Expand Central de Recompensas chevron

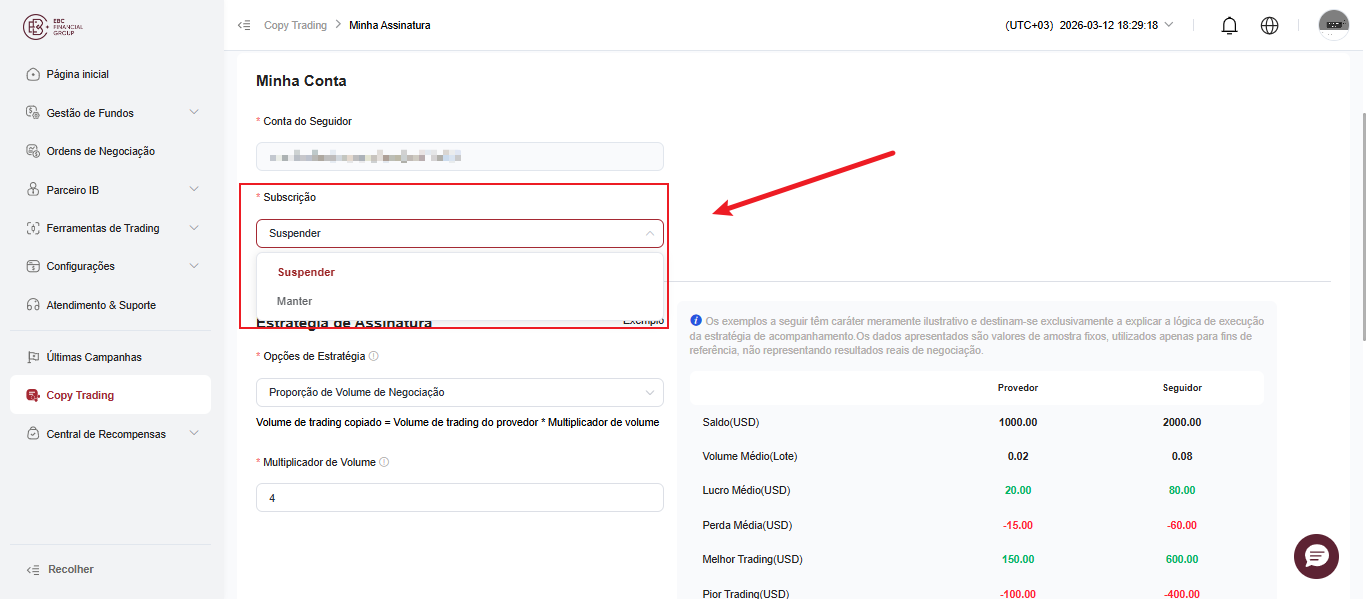click(x=194, y=433)
